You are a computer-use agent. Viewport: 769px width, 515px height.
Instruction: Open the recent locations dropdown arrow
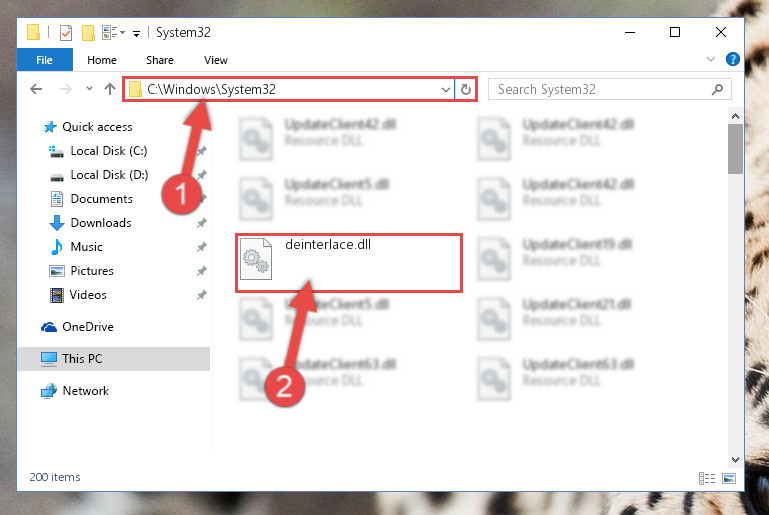click(89, 89)
